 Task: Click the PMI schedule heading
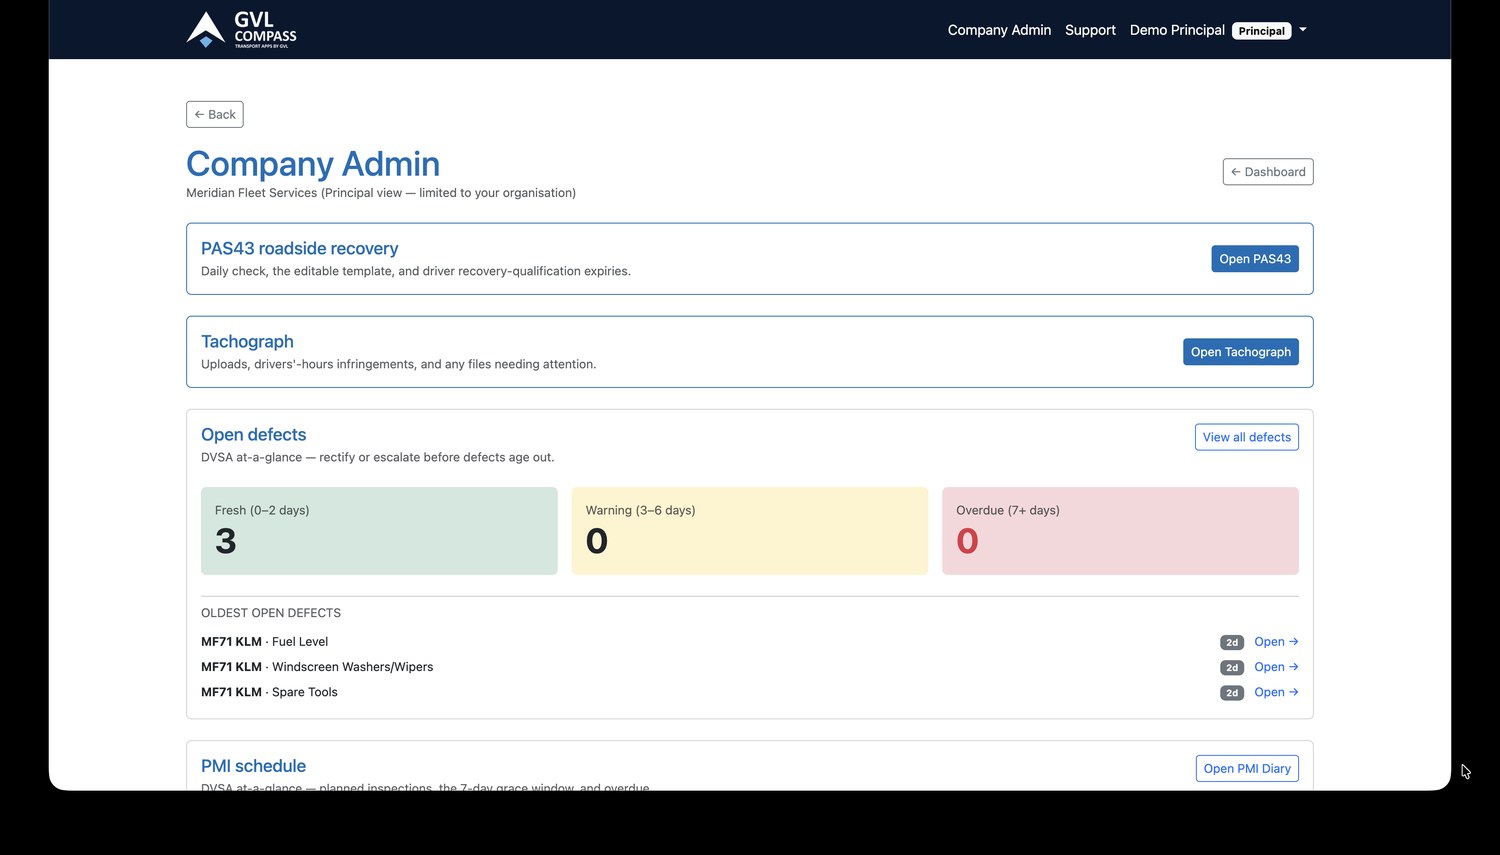253,766
